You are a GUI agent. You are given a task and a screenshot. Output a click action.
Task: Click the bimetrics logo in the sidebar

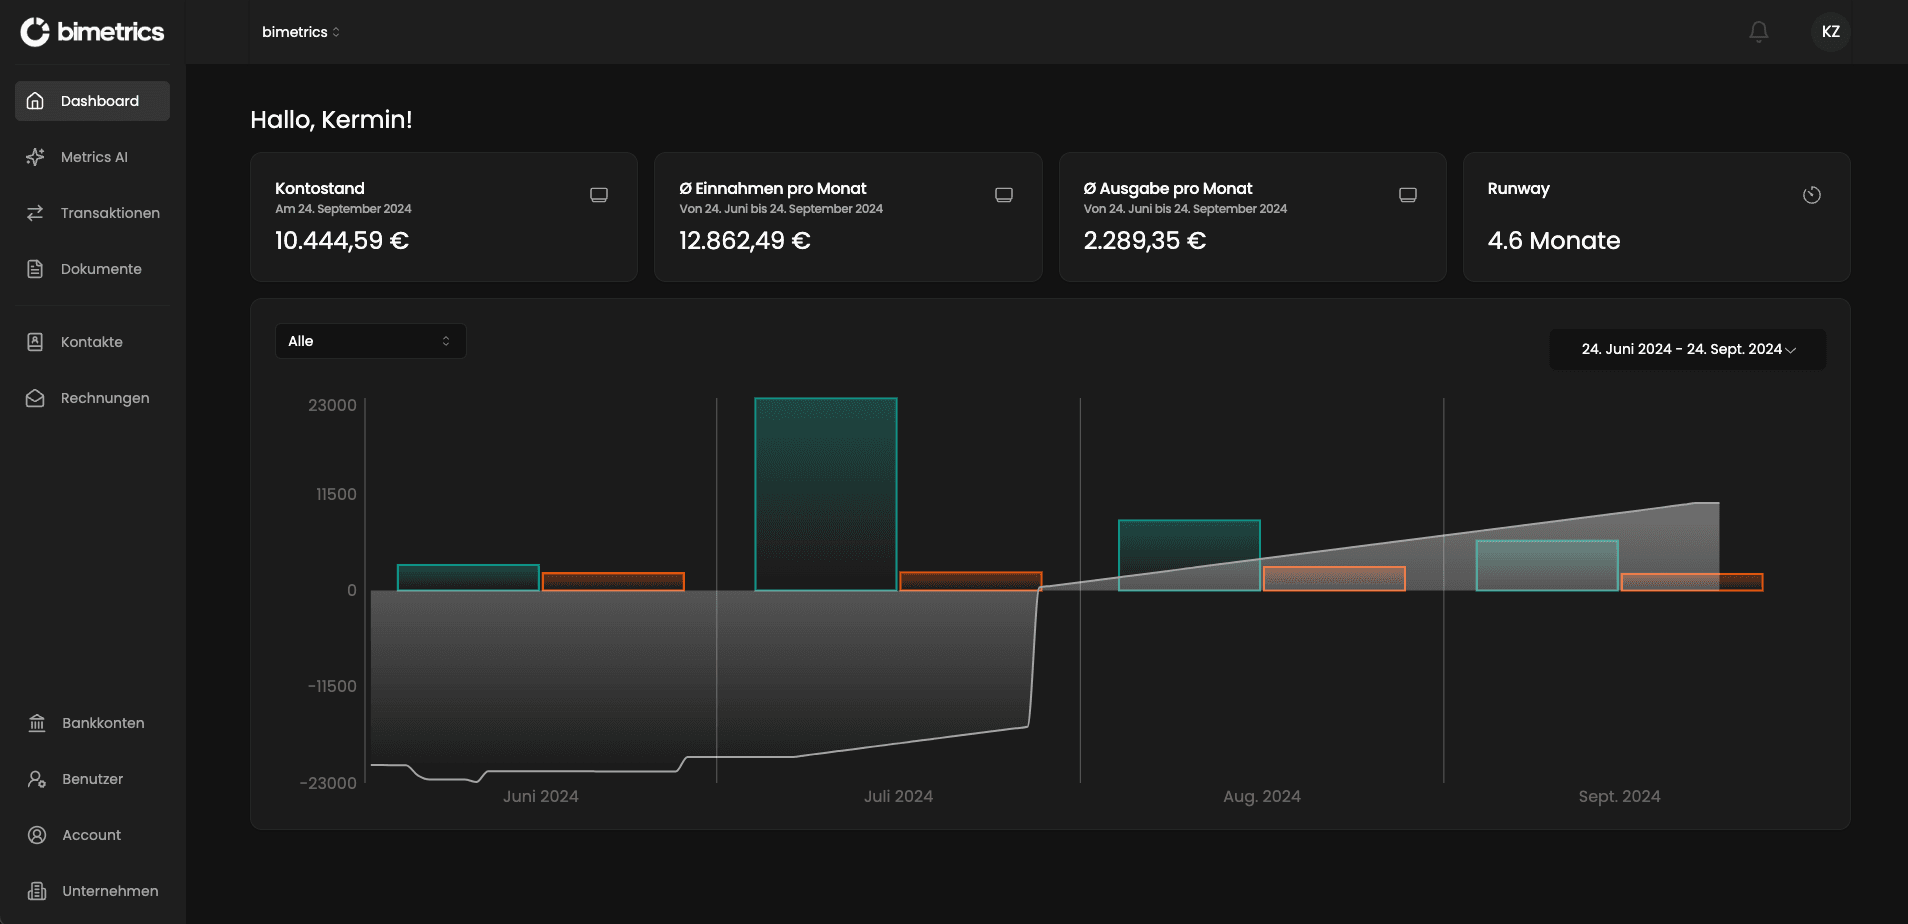[92, 32]
